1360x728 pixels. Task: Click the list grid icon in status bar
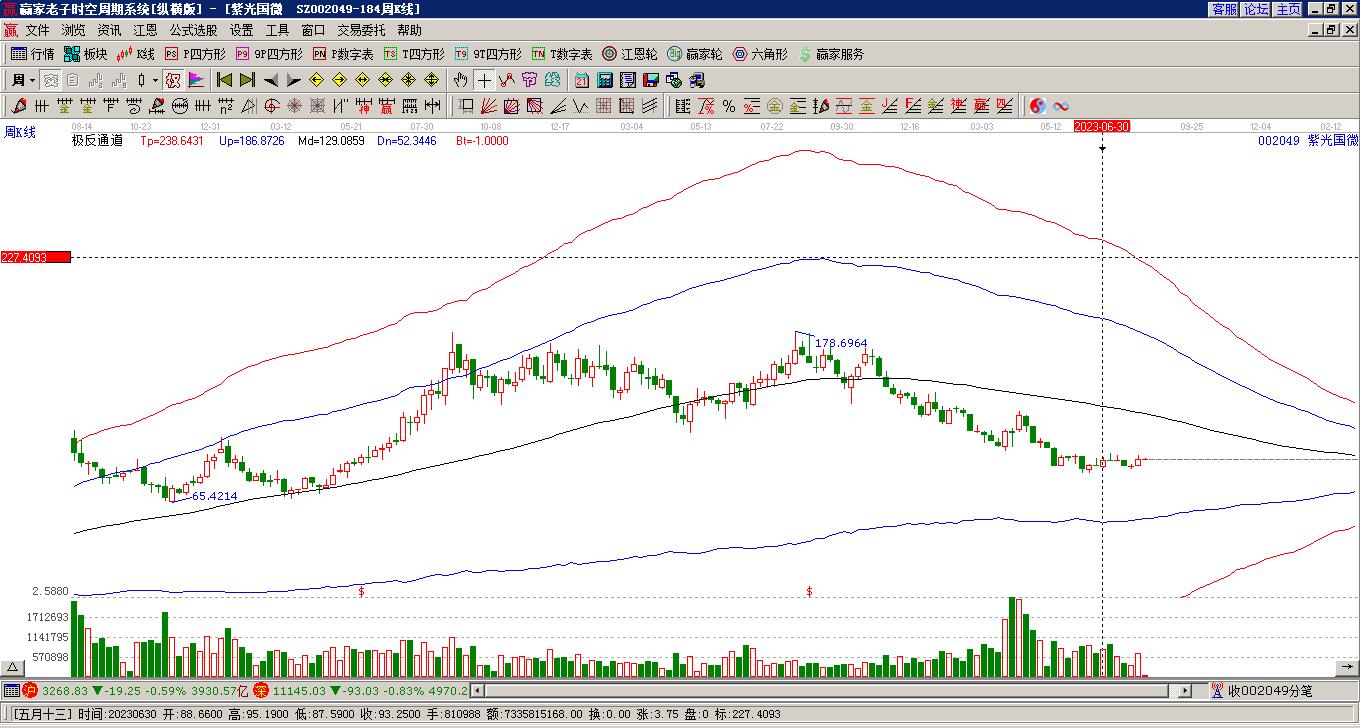click(x=11, y=690)
